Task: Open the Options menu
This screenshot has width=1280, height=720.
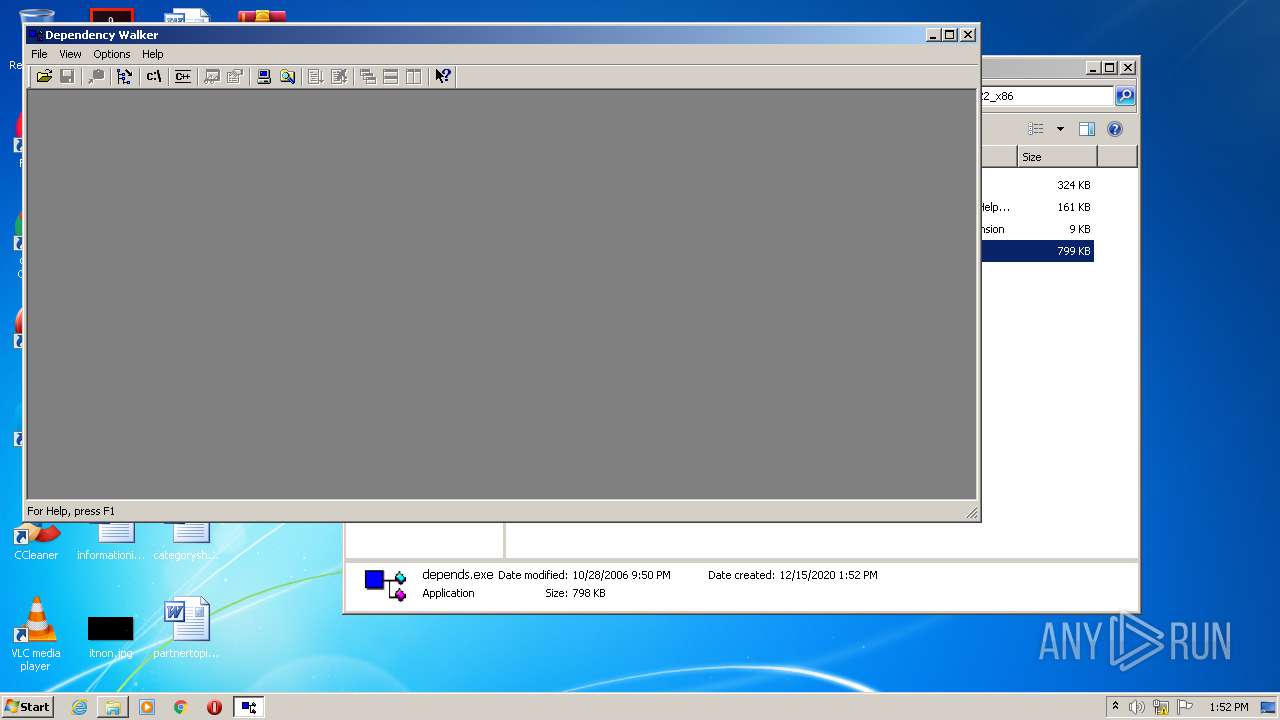Action: click(x=112, y=54)
